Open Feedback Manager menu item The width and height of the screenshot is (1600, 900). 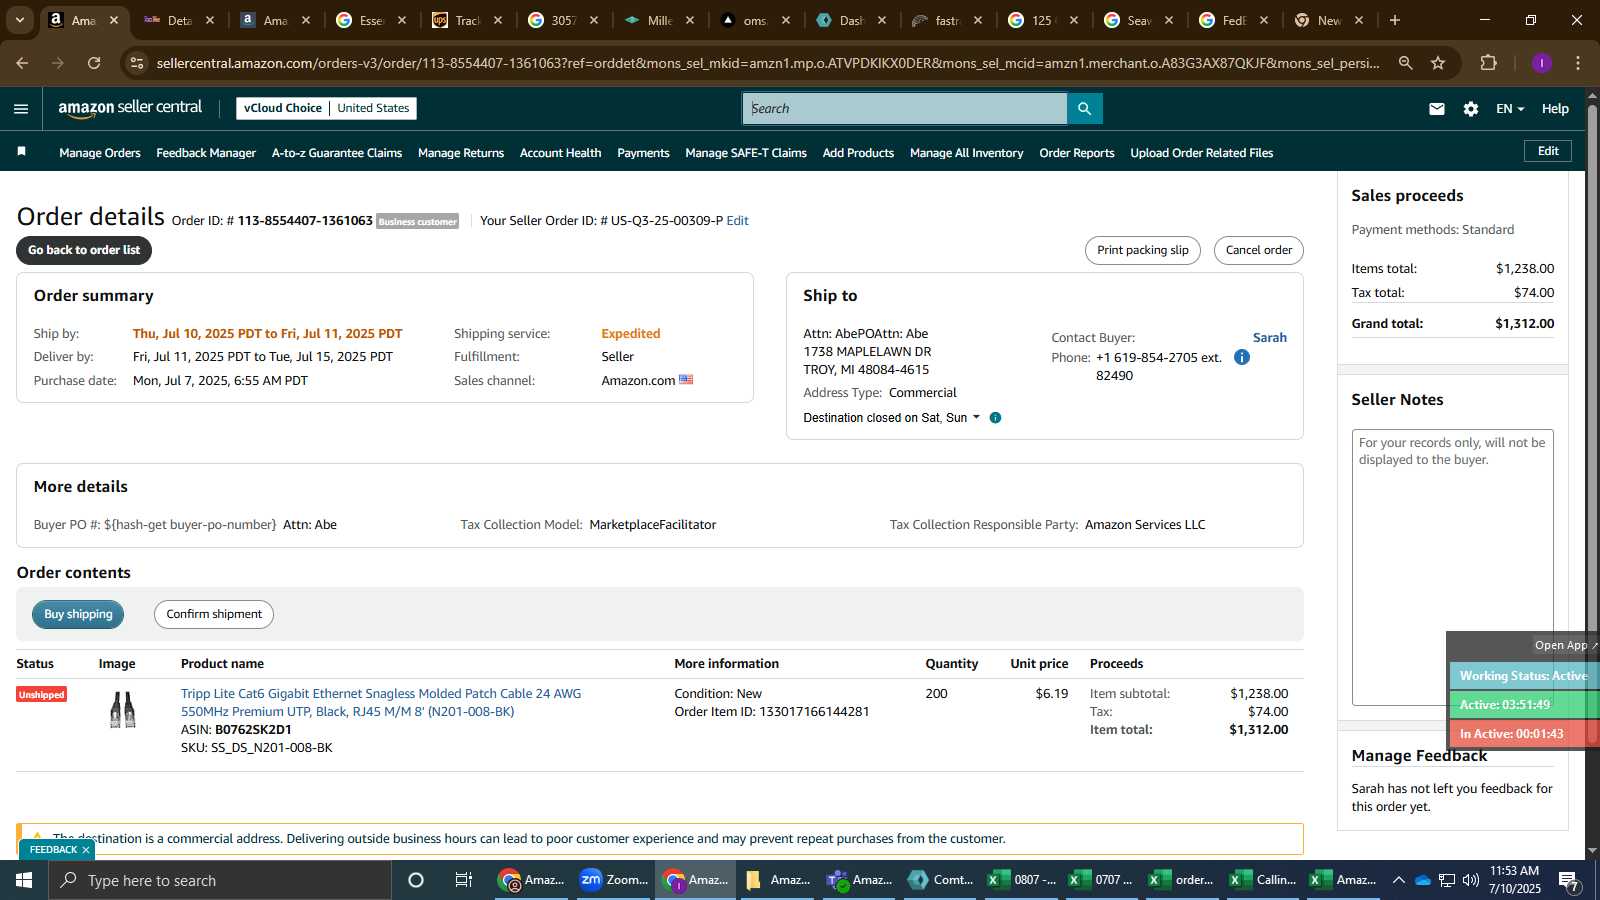206,153
